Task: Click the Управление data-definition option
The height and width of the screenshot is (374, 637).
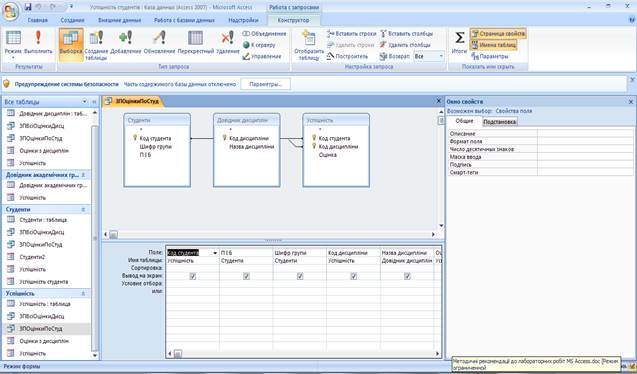Action: click(262, 56)
